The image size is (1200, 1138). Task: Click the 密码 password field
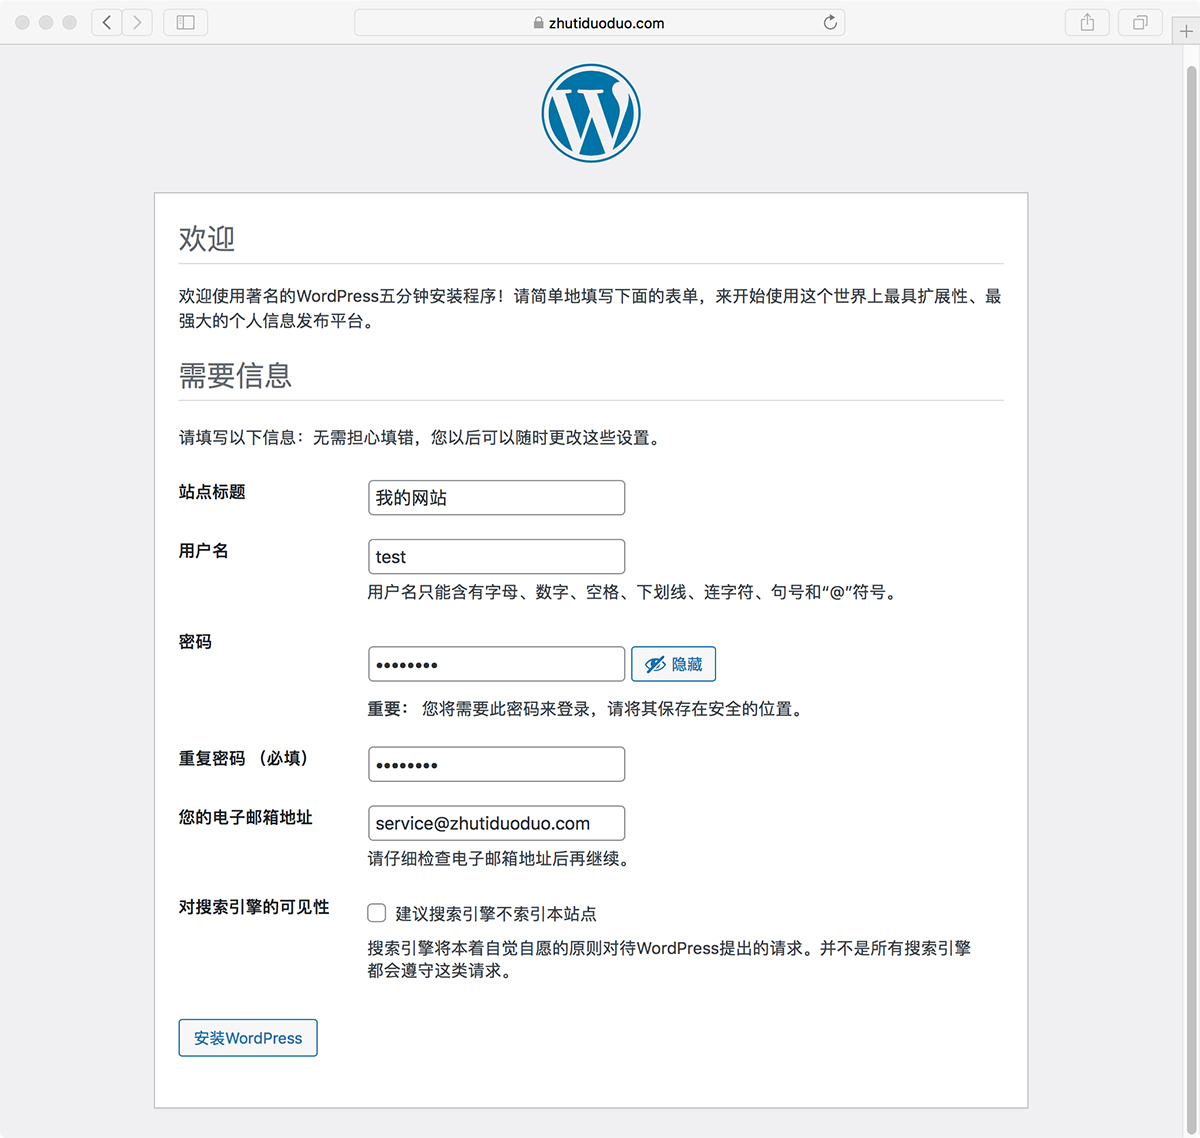click(497, 664)
